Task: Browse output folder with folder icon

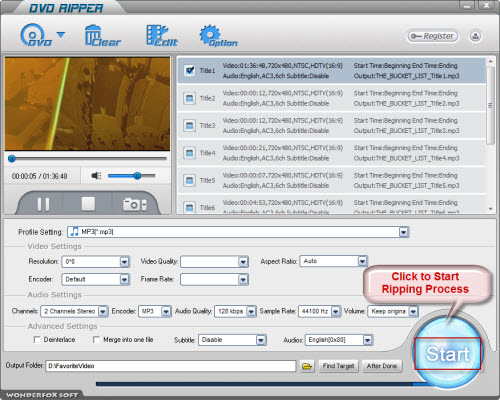Action: tap(307, 366)
